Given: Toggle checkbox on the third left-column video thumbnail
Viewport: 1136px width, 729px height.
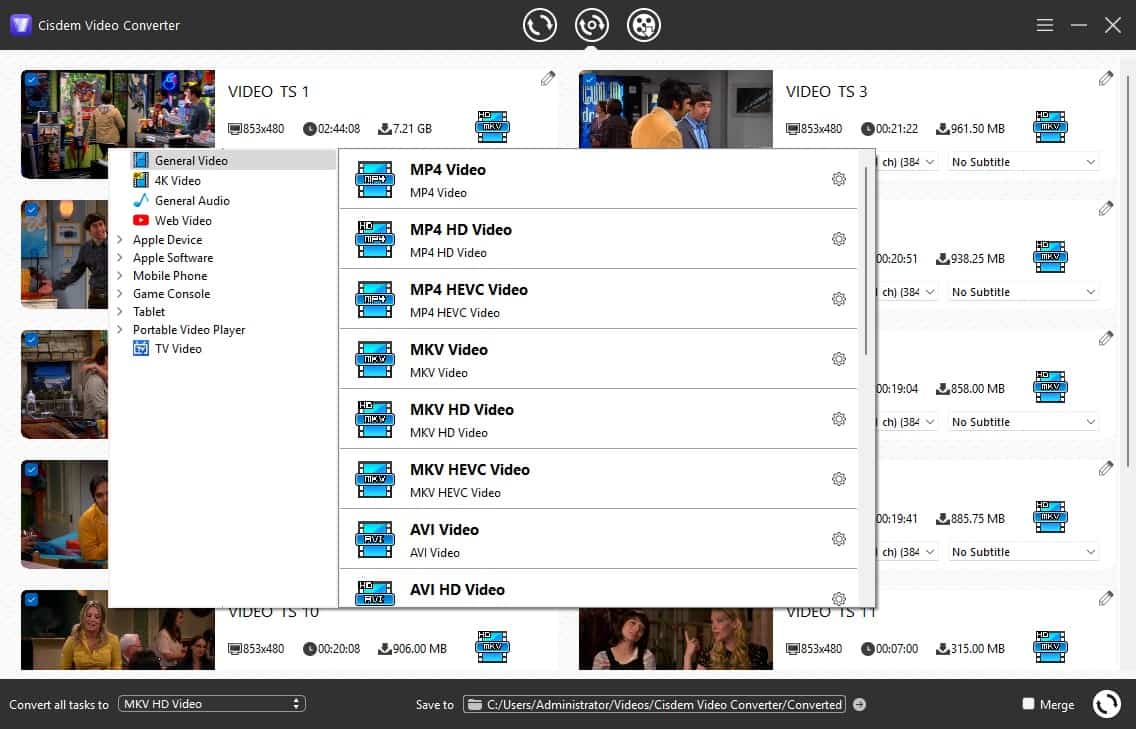Looking at the screenshot, I should [32, 339].
